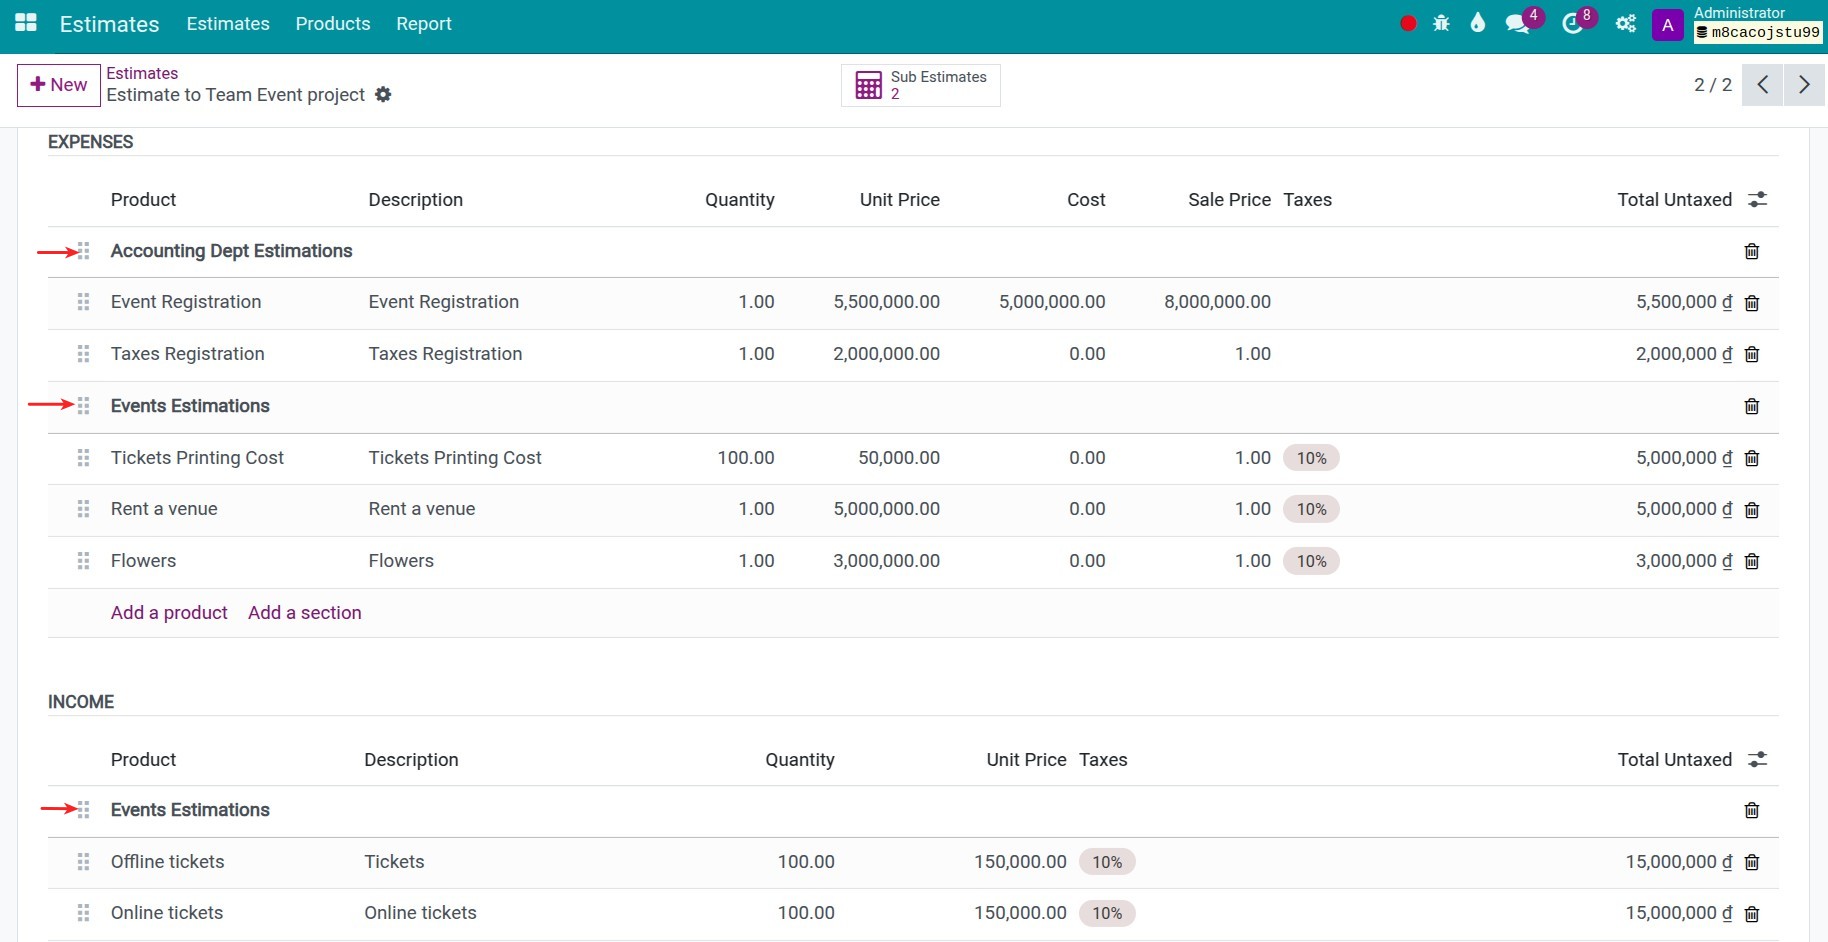Open the conversations icon with 4 badge
Screen dimensions: 1828x942
pyautogui.click(x=1518, y=24)
